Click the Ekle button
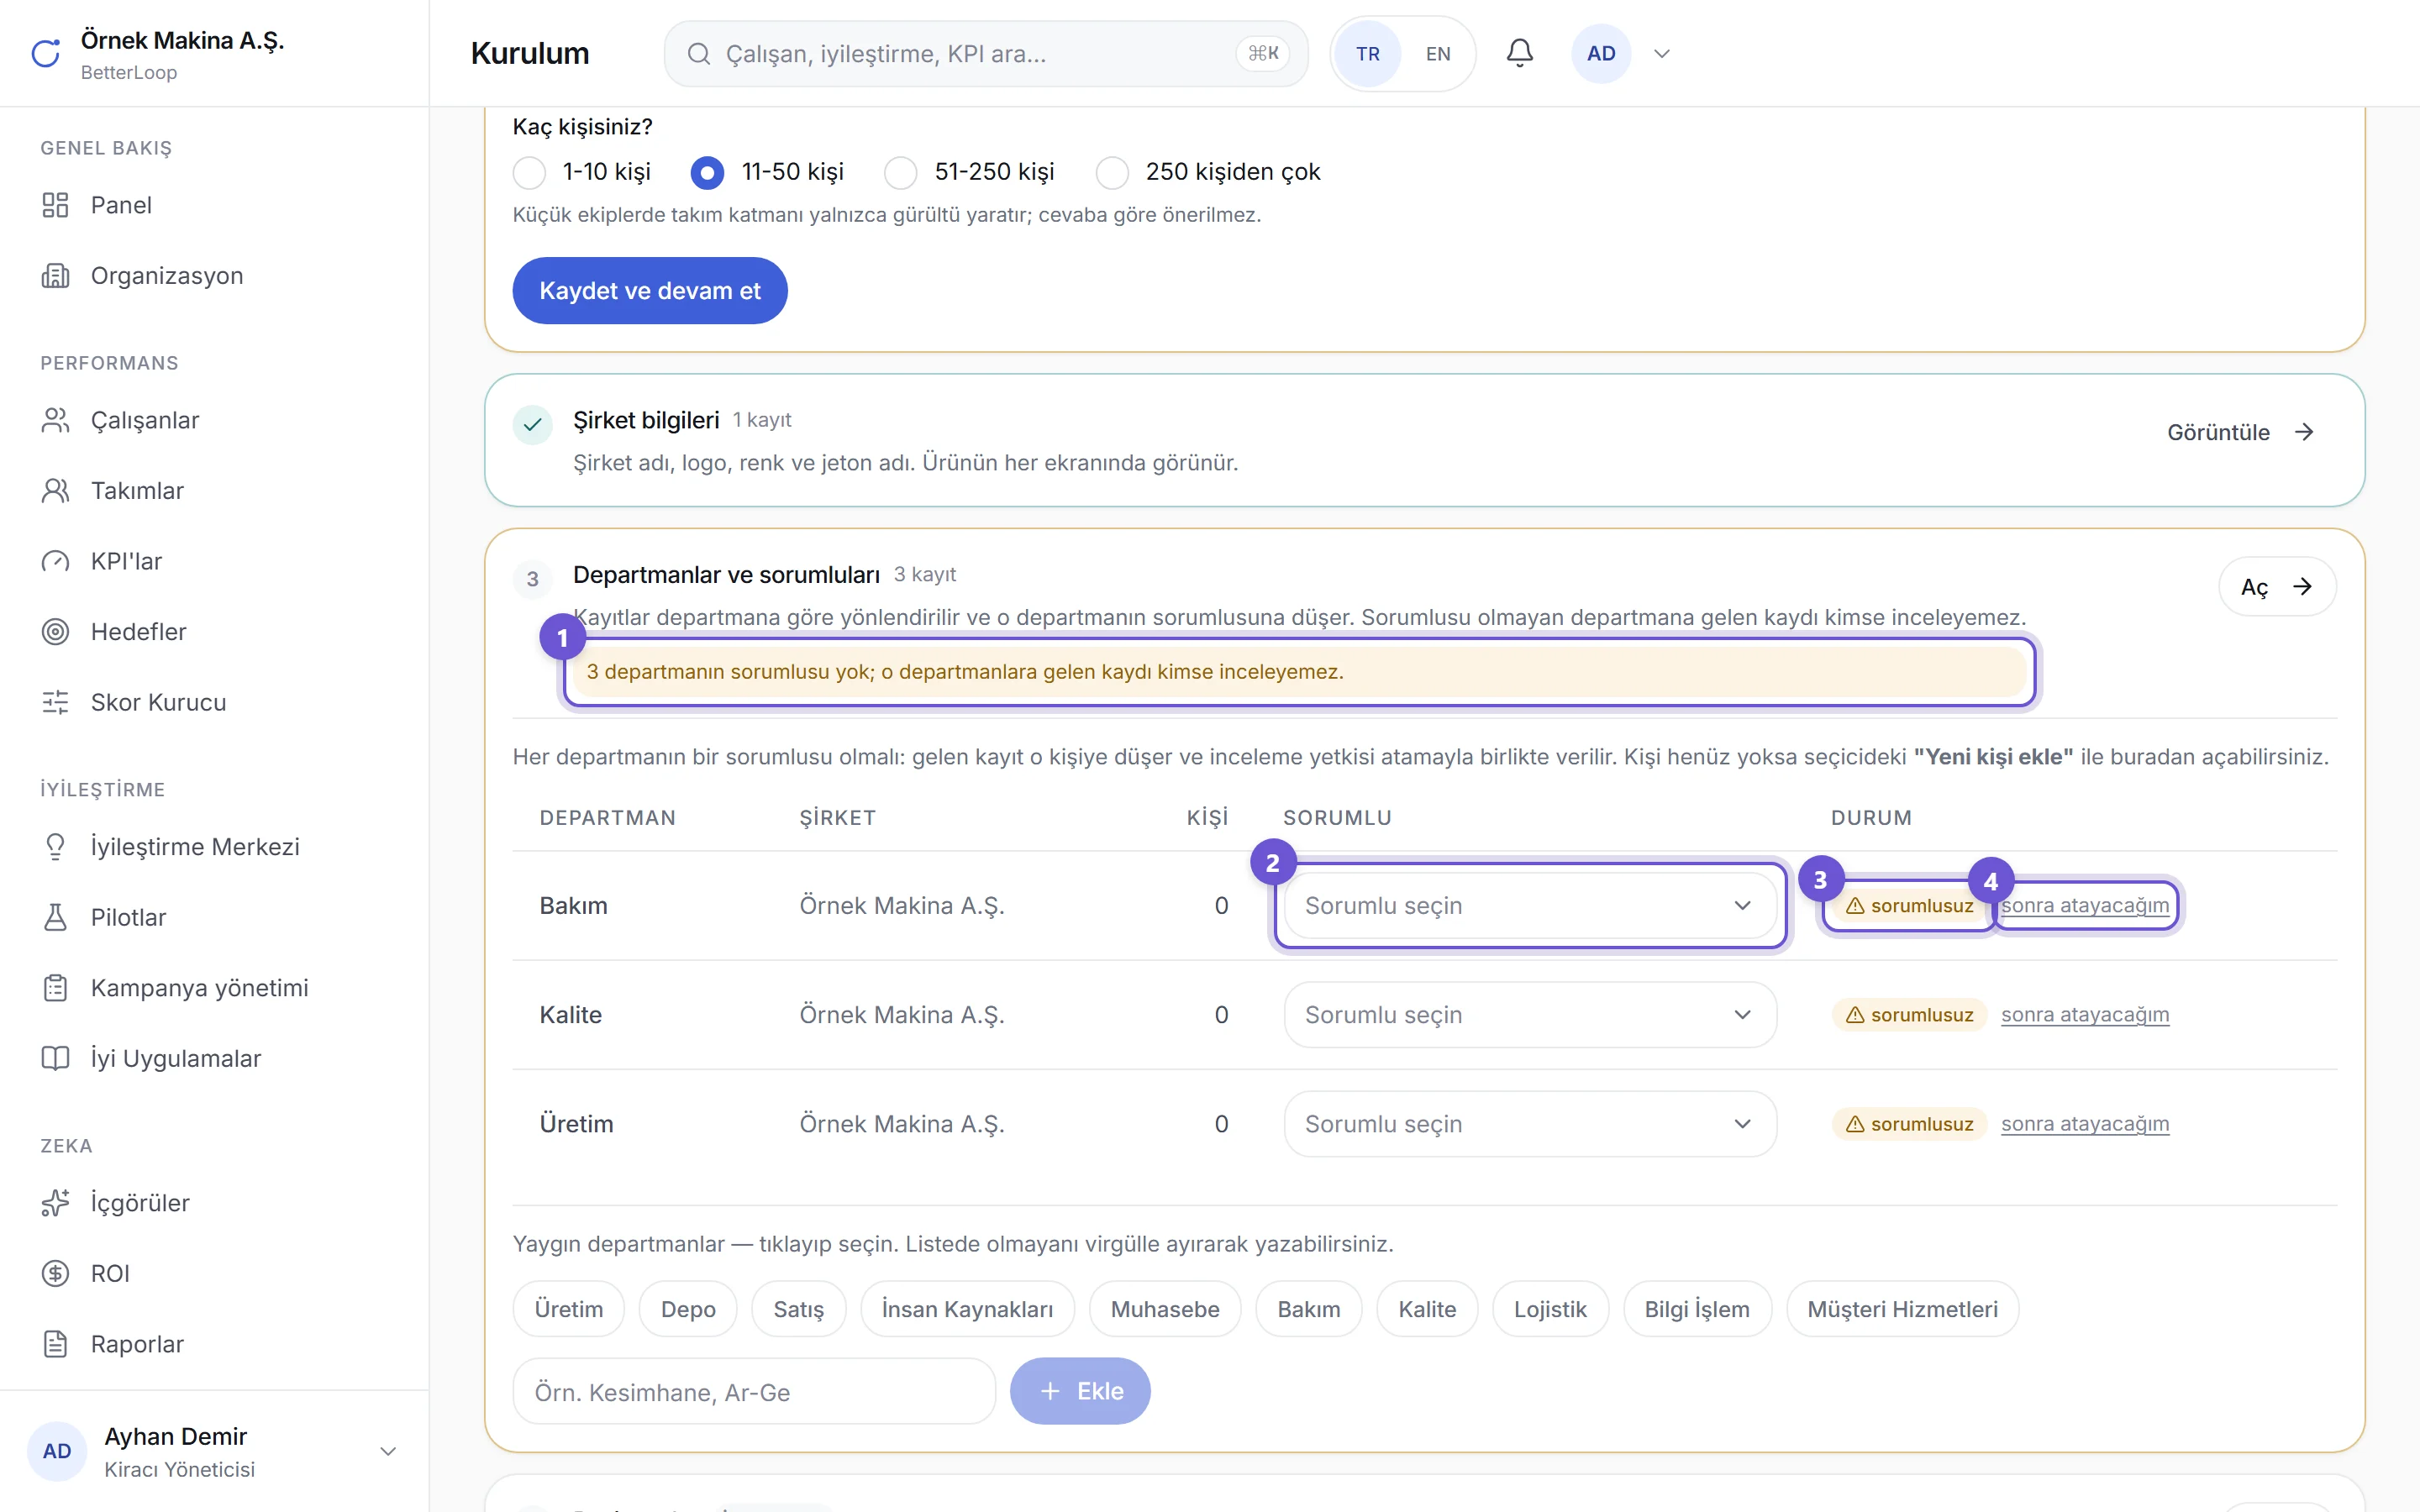 (x=1080, y=1391)
